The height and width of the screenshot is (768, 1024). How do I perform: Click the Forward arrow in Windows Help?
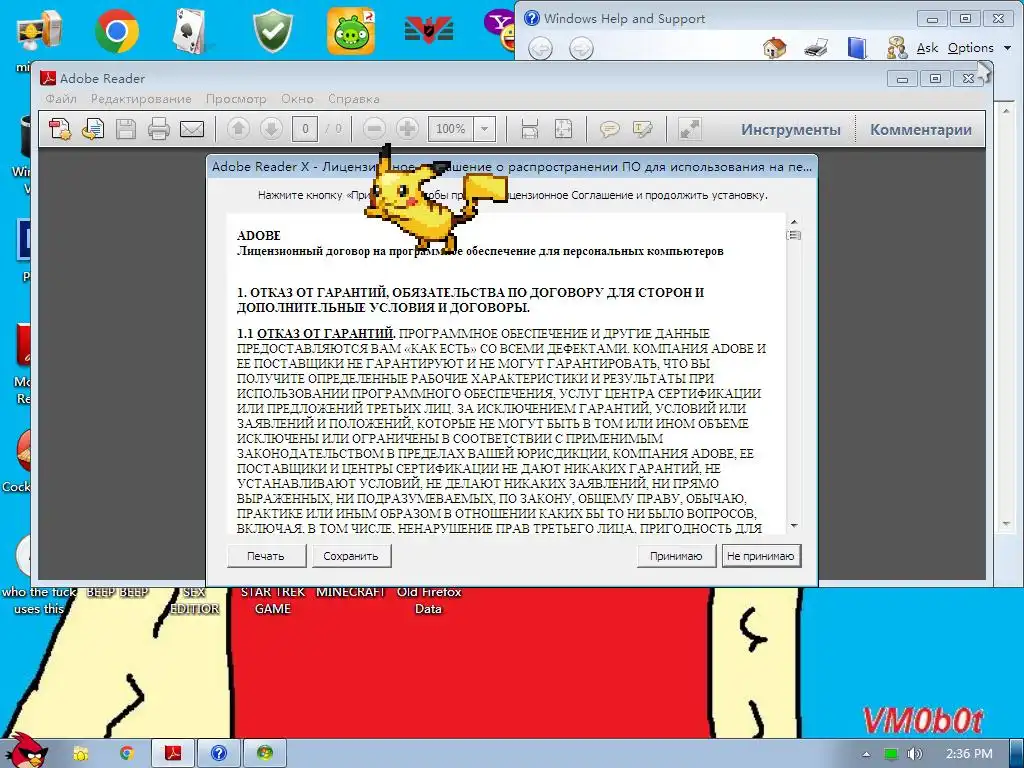[x=581, y=48]
